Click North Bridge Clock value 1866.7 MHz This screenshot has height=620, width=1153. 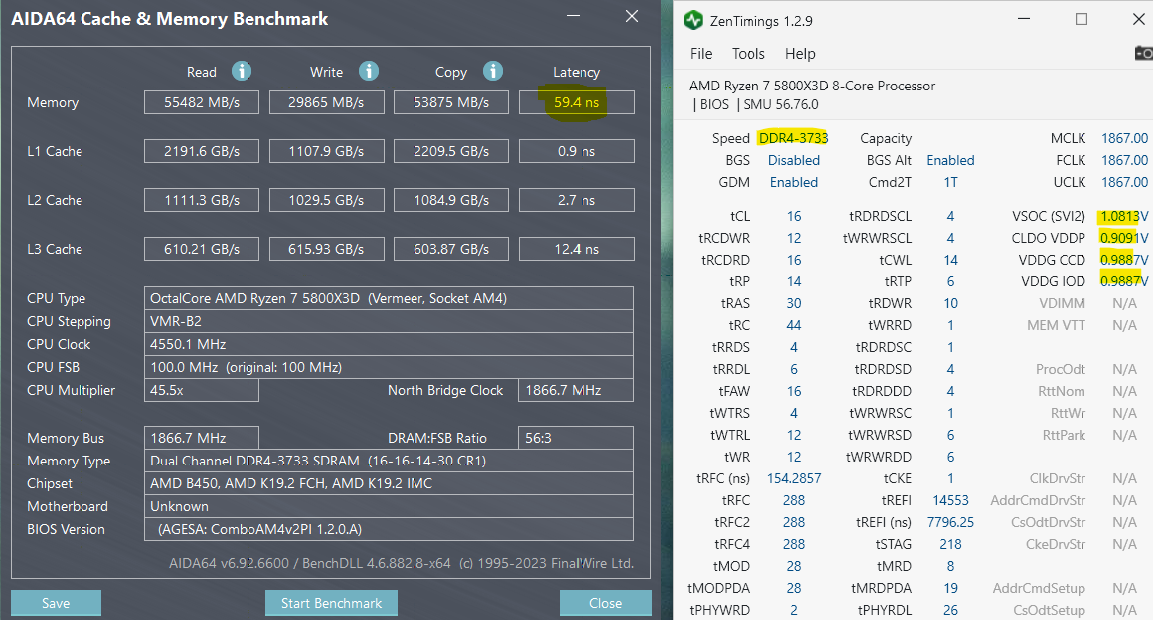(576, 391)
